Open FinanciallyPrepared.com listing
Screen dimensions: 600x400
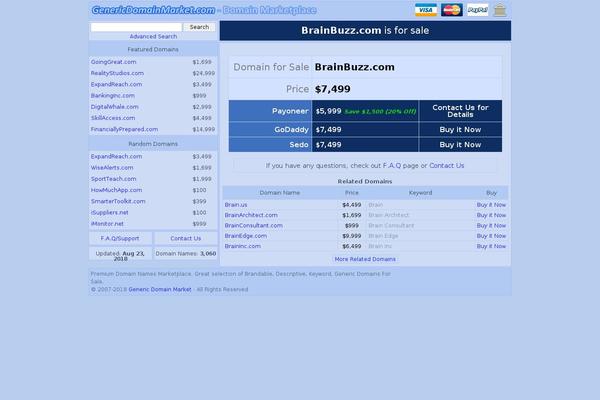click(x=124, y=129)
